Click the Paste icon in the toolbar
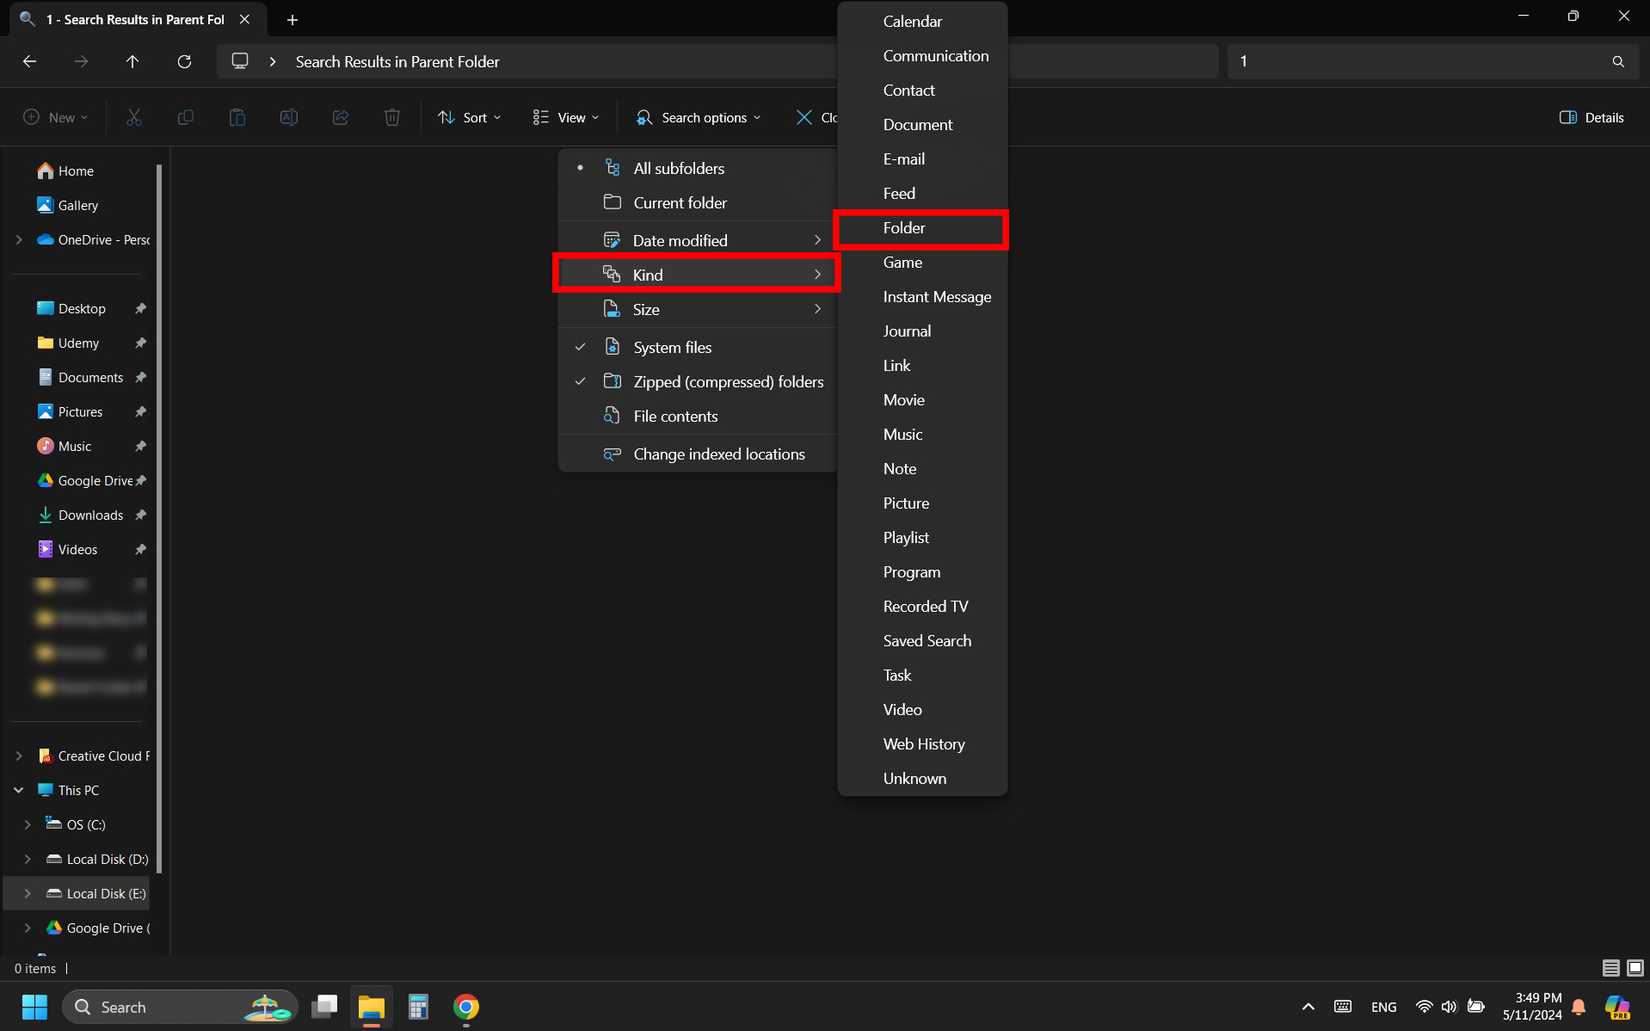The image size is (1650, 1031). tap(237, 117)
